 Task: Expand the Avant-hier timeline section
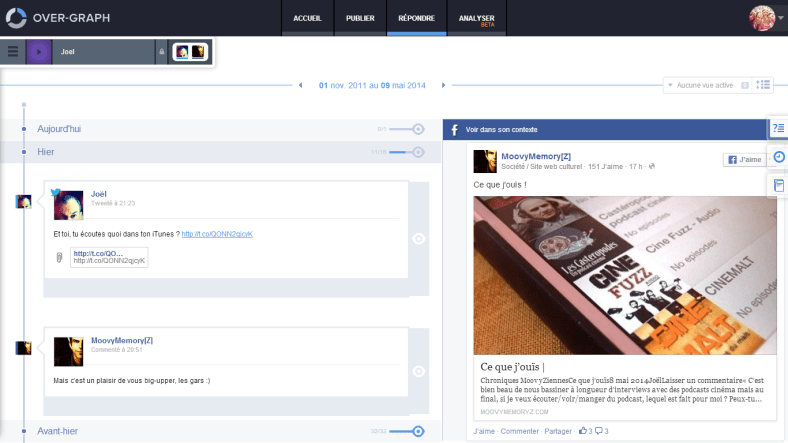pyautogui.click(x=59, y=431)
